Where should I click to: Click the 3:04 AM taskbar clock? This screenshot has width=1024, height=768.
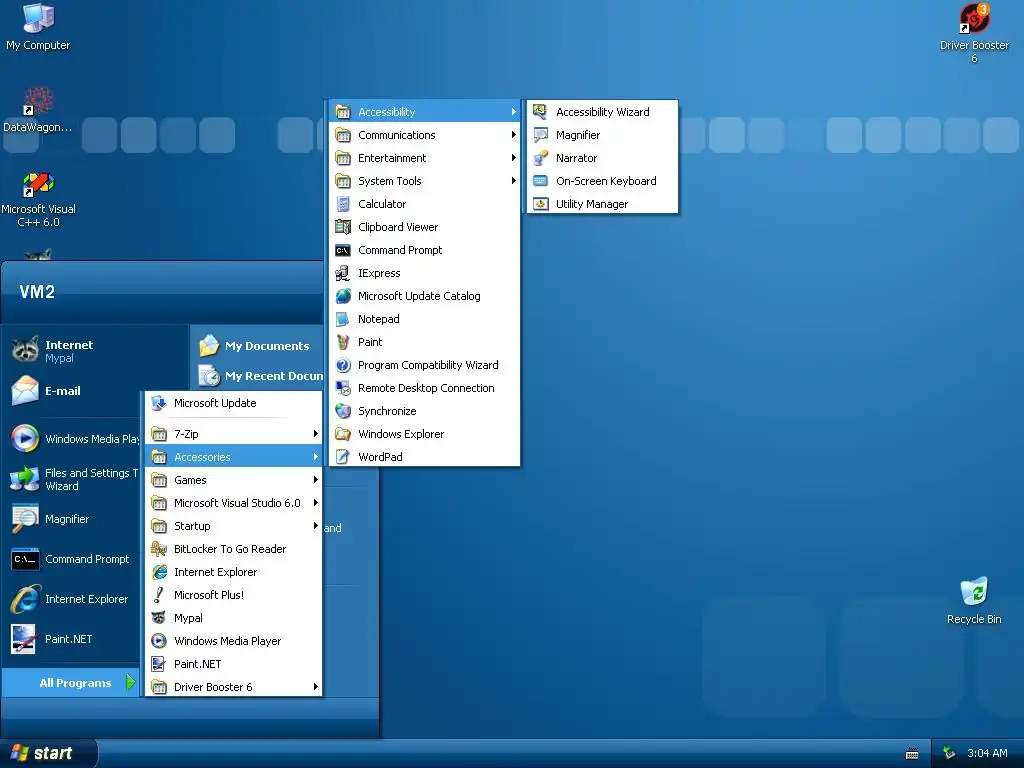987,753
